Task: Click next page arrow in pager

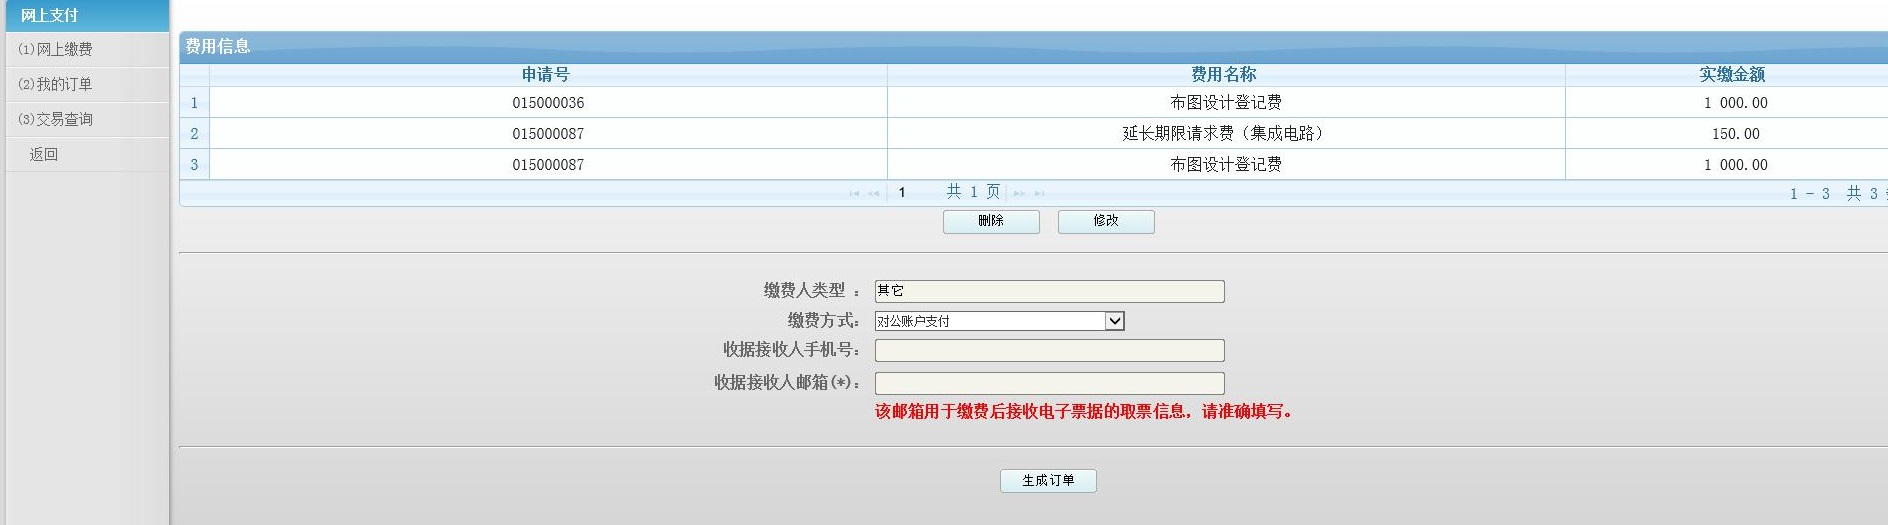Action: [1019, 193]
